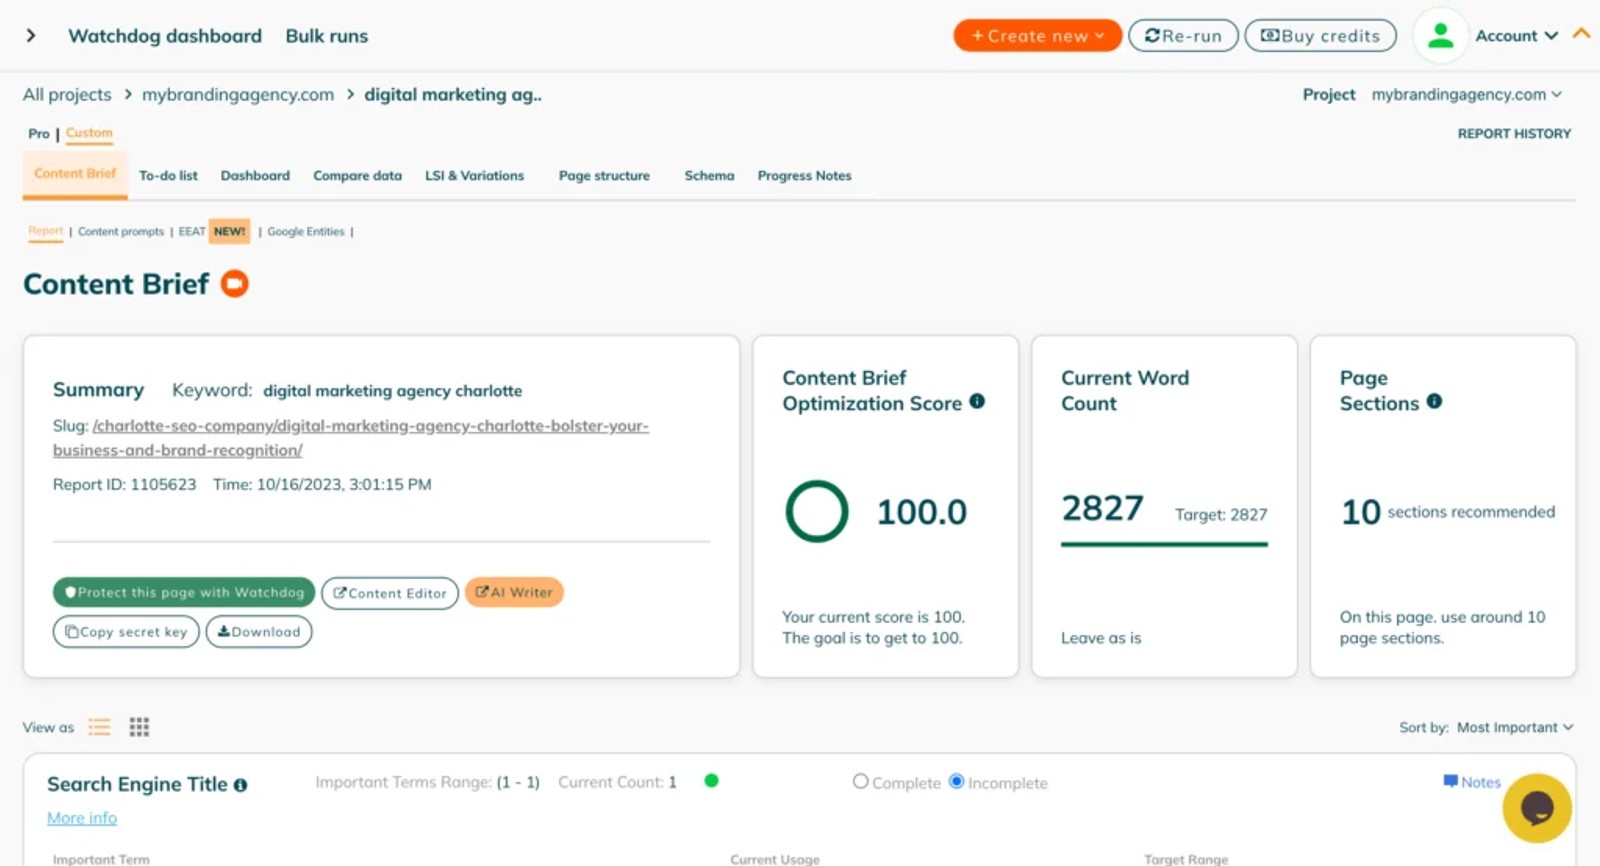
Task: Open Watchdog dashboard in top navigation
Action: coord(165,36)
